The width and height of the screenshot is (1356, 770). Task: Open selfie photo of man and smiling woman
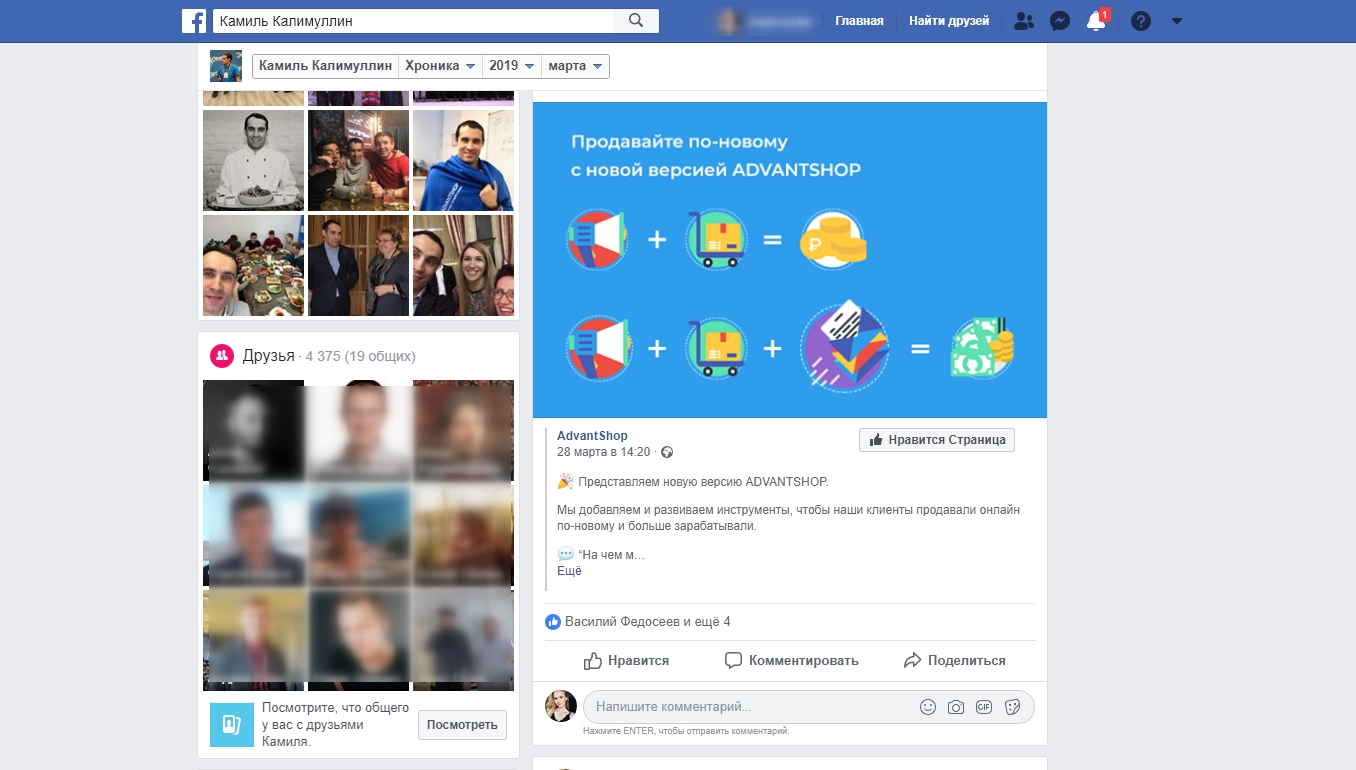463,265
